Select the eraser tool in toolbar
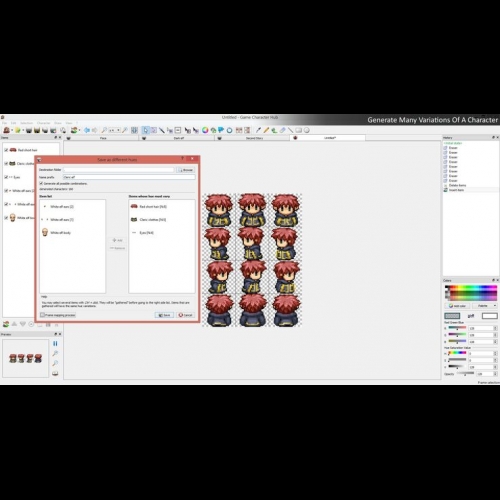This screenshot has width=500, height=500. 282,130
